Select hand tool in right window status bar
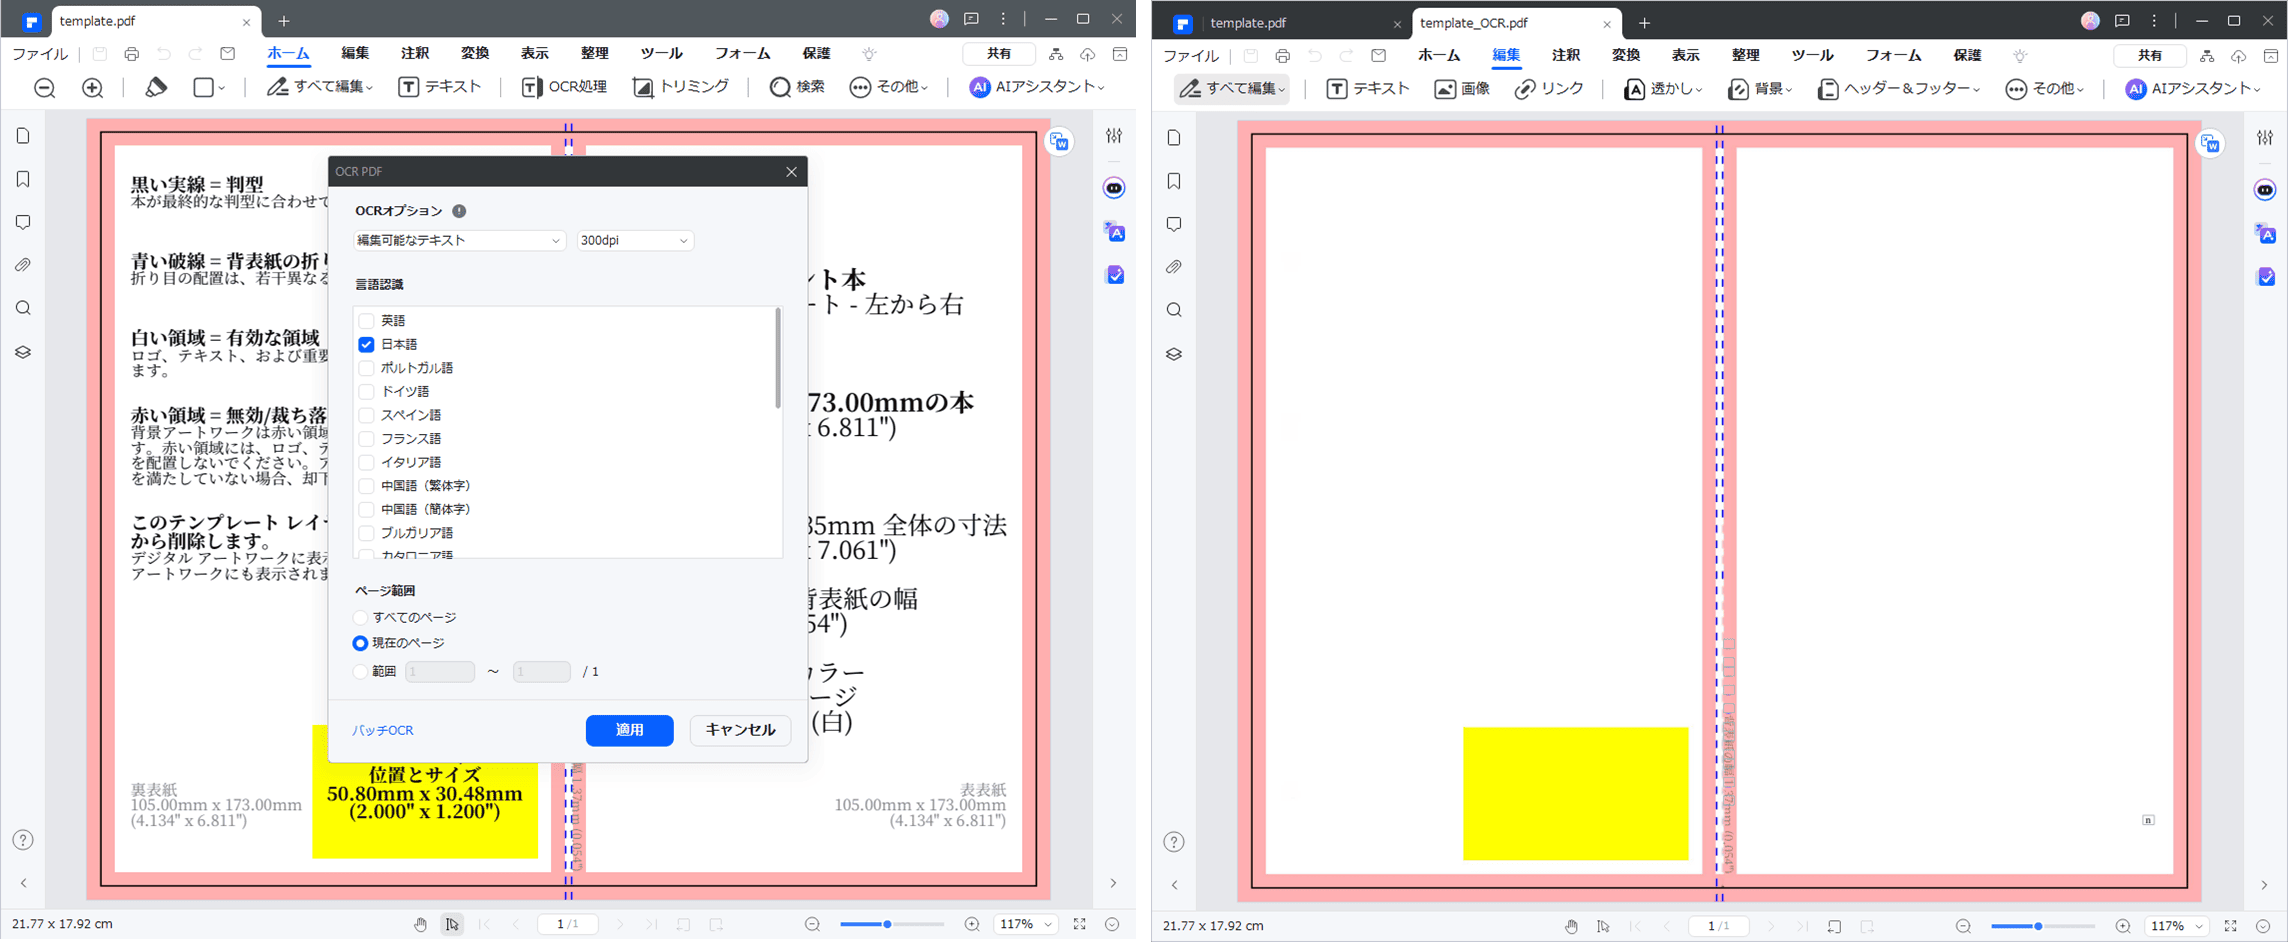This screenshot has width=2288, height=942. tap(1571, 926)
